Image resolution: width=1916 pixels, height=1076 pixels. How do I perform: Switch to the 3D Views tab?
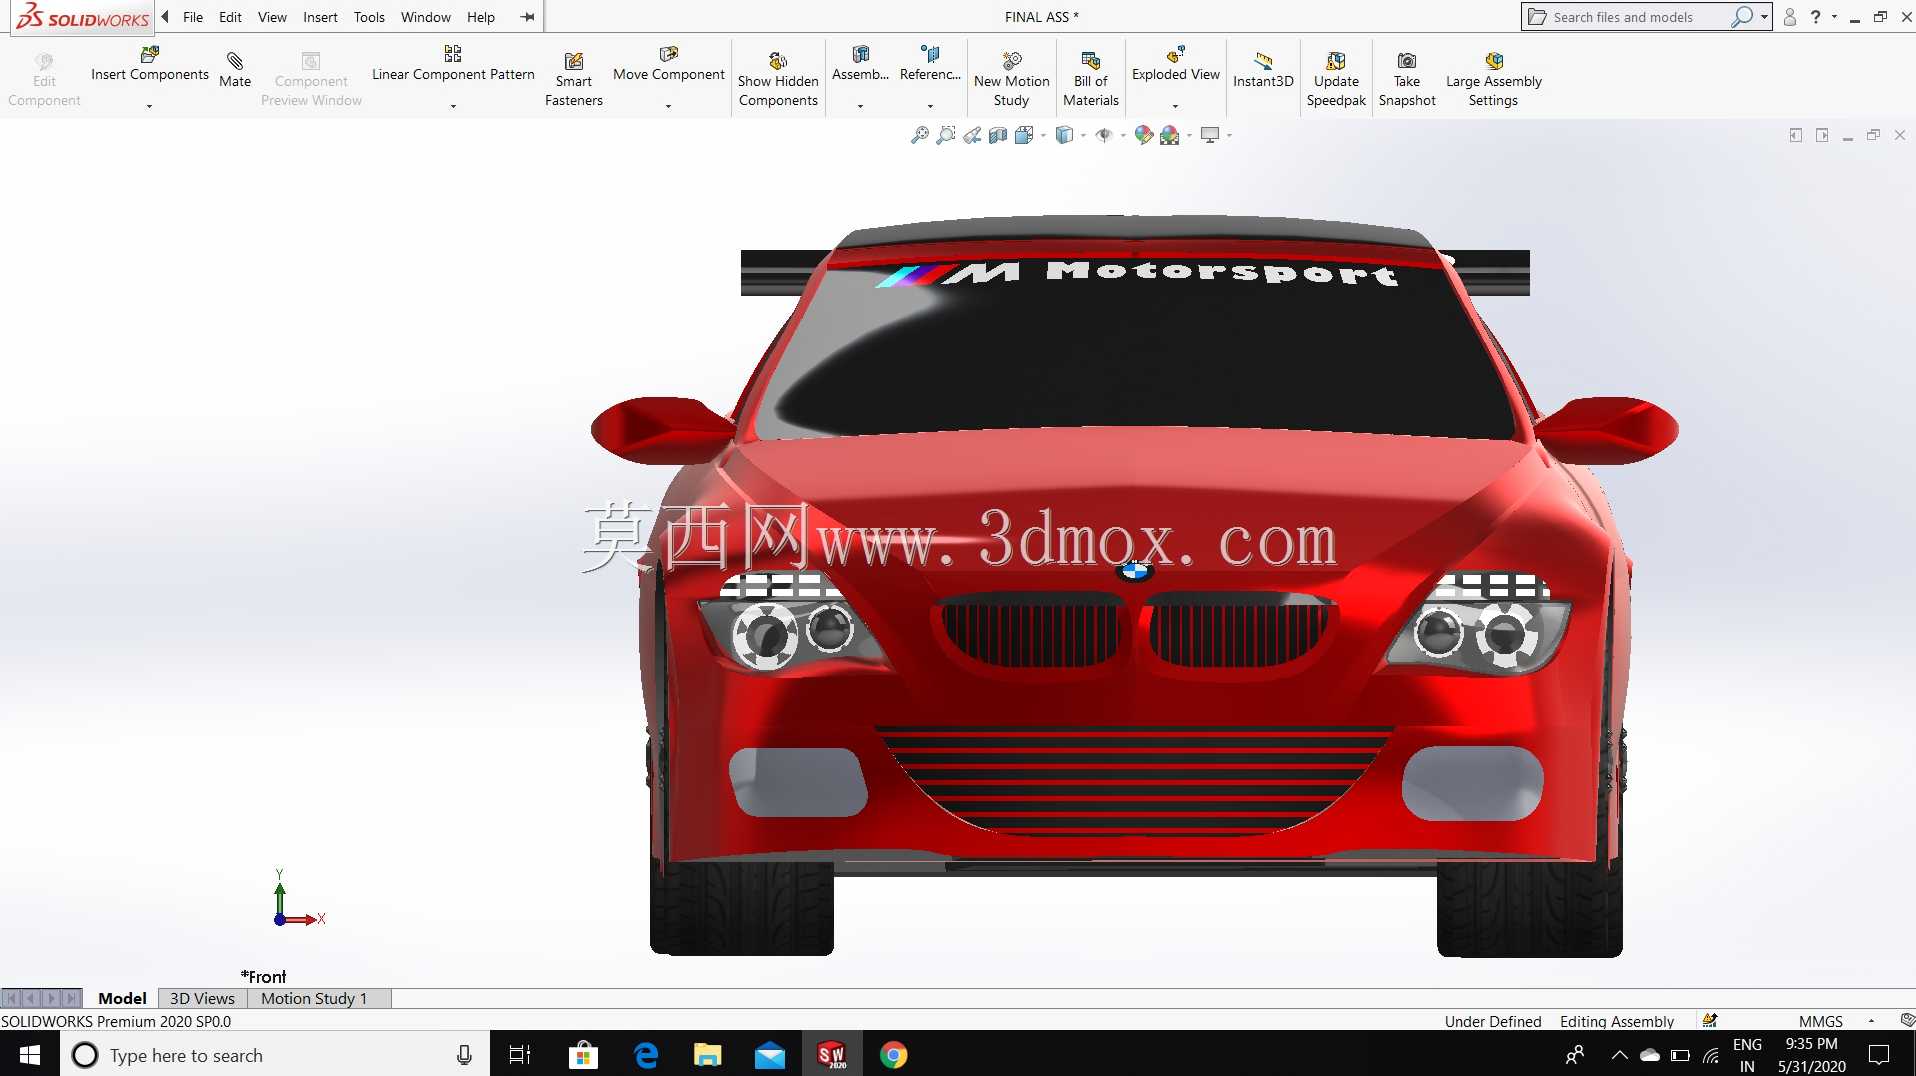pyautogui.click(x=202, y=998)
